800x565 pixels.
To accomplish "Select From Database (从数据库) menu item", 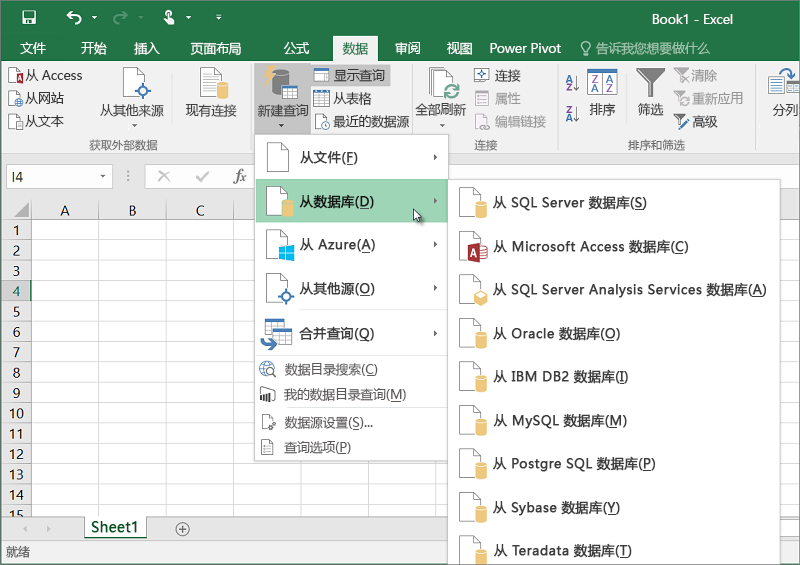I will point(351,201).
